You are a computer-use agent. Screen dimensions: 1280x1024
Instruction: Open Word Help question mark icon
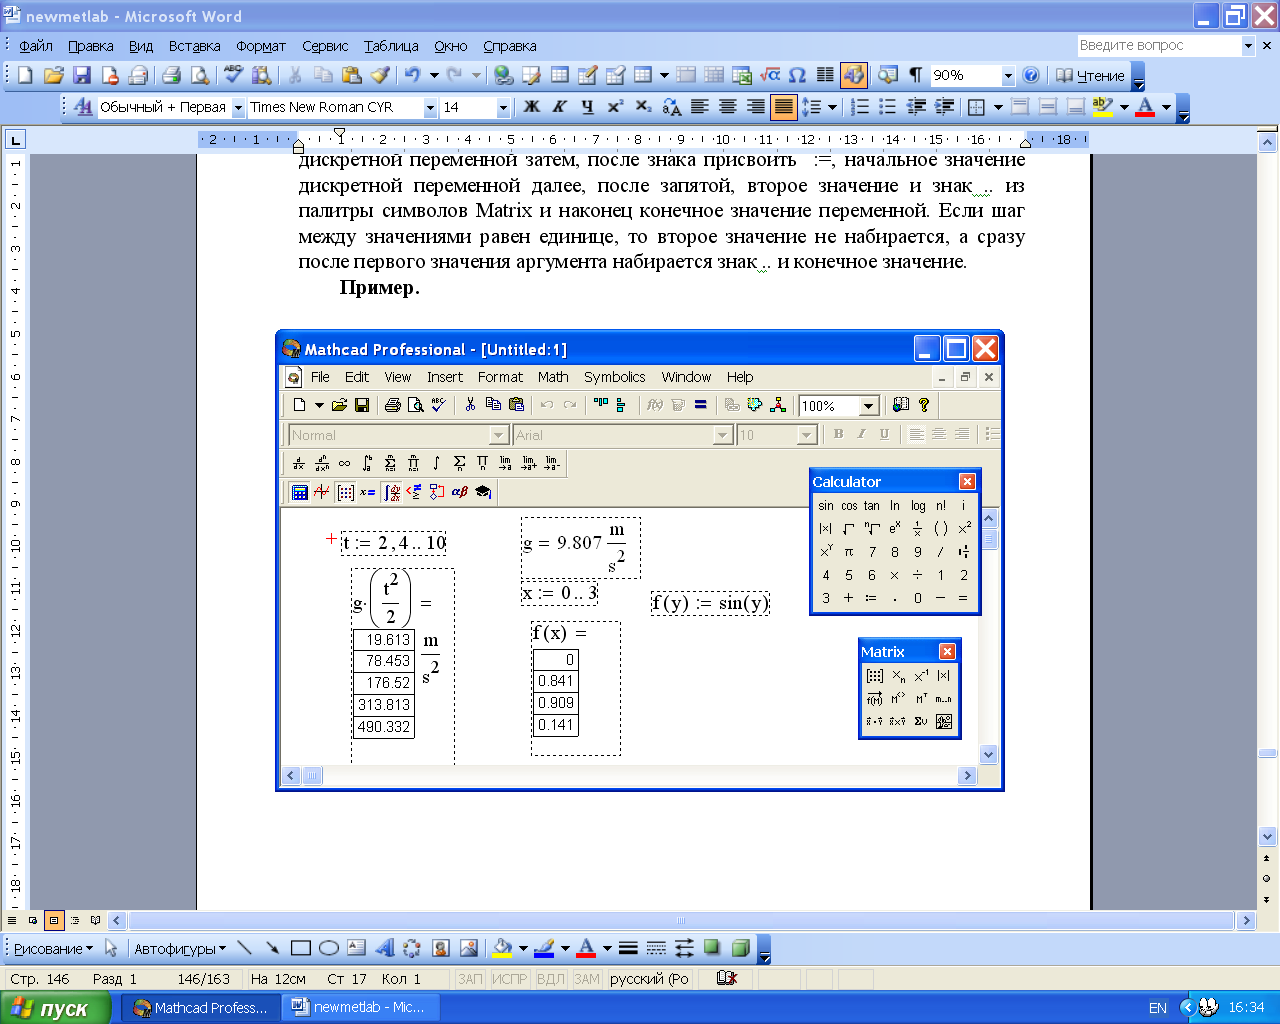click(1031, 75)
